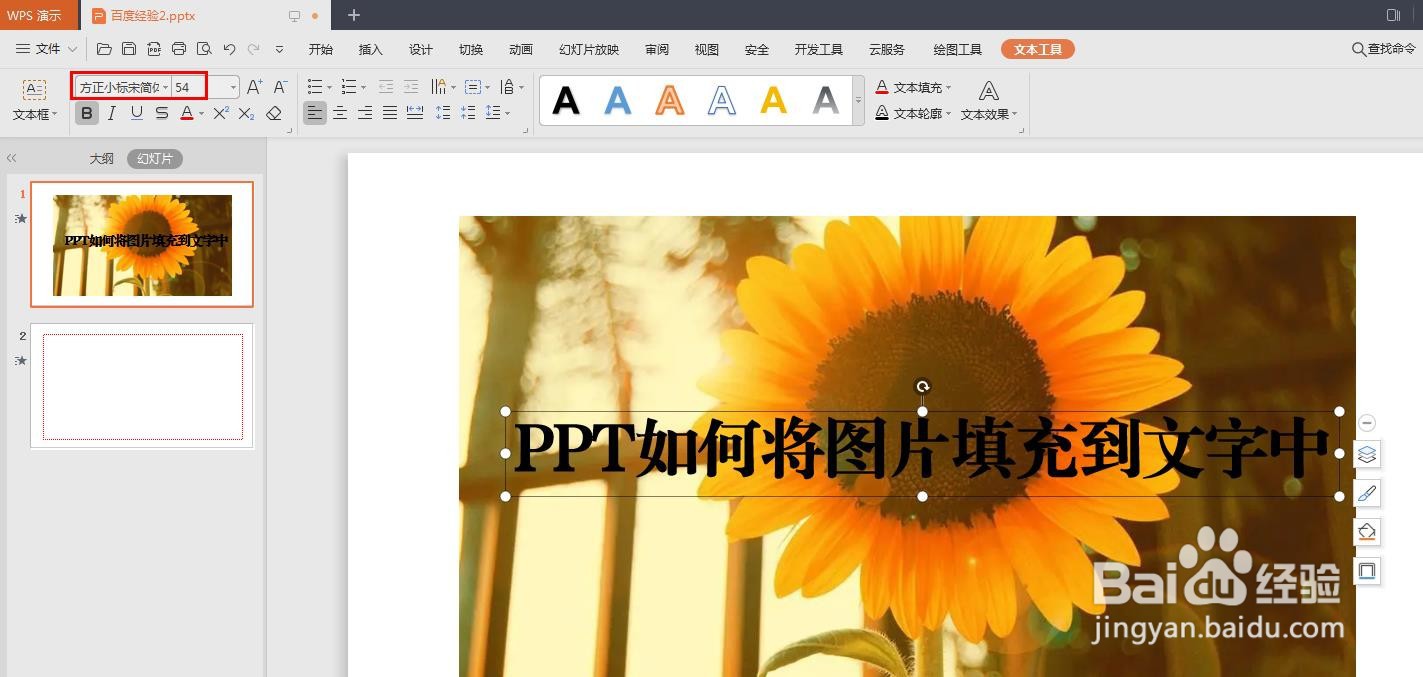The image size is (1423, 677).
Task: Toggle italic formatting
Action: [111, 113]
